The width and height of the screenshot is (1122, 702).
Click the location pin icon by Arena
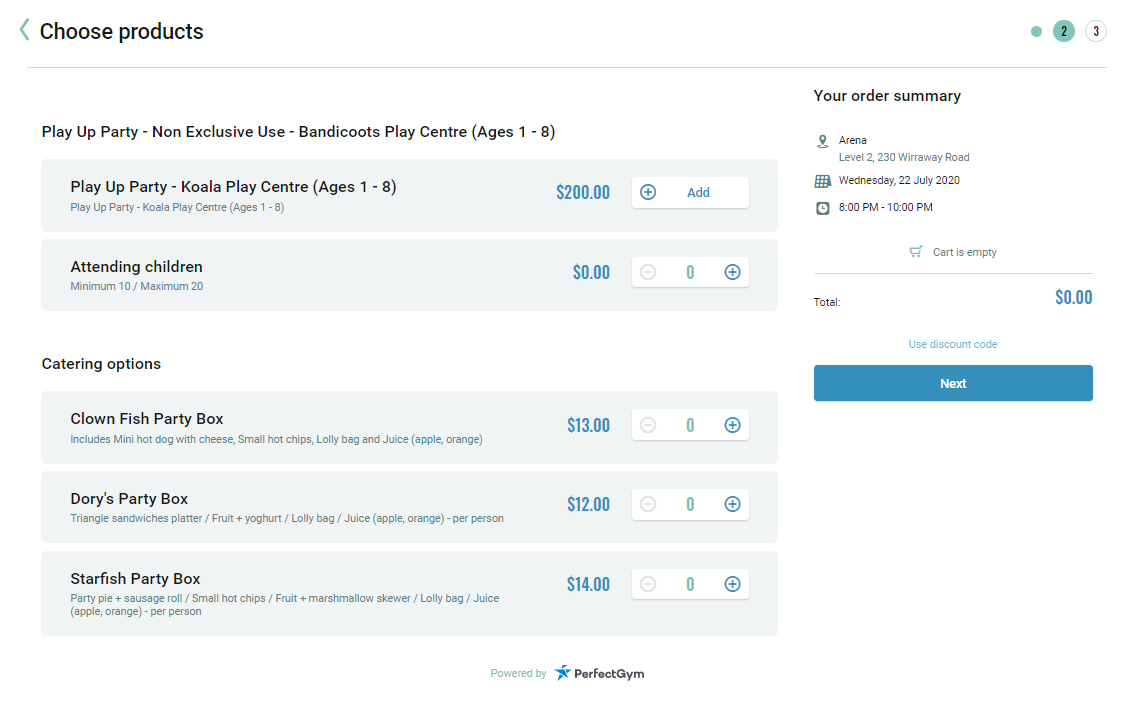[822, 142]
